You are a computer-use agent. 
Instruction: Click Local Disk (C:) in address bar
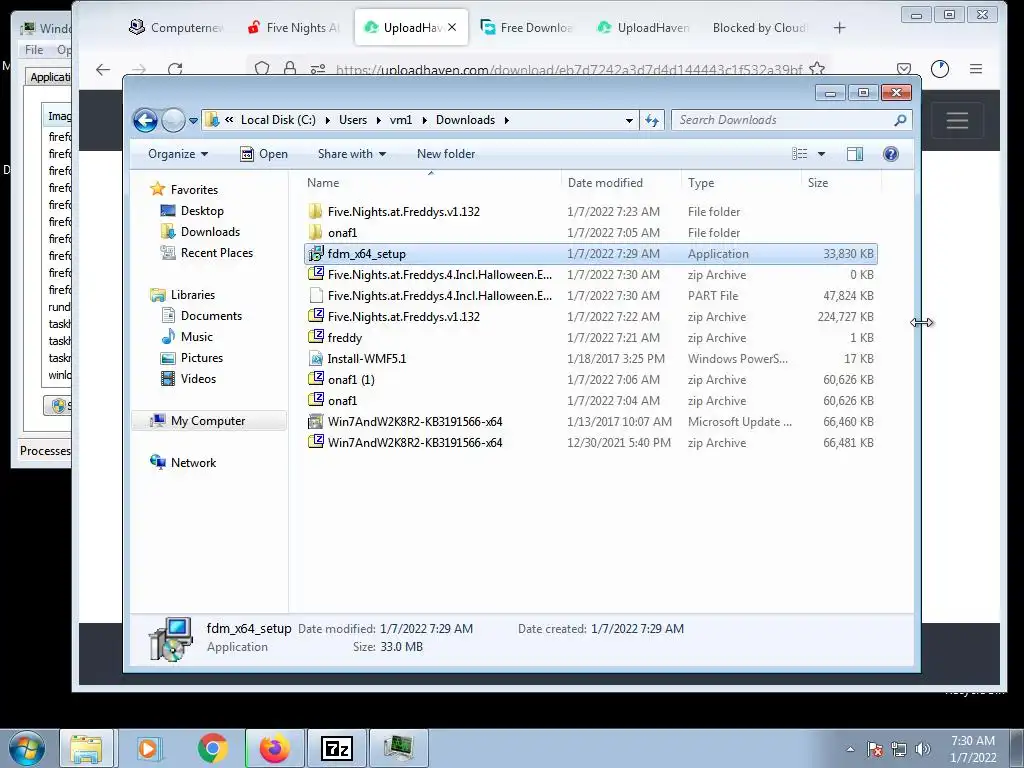click(x=278, y=120)
